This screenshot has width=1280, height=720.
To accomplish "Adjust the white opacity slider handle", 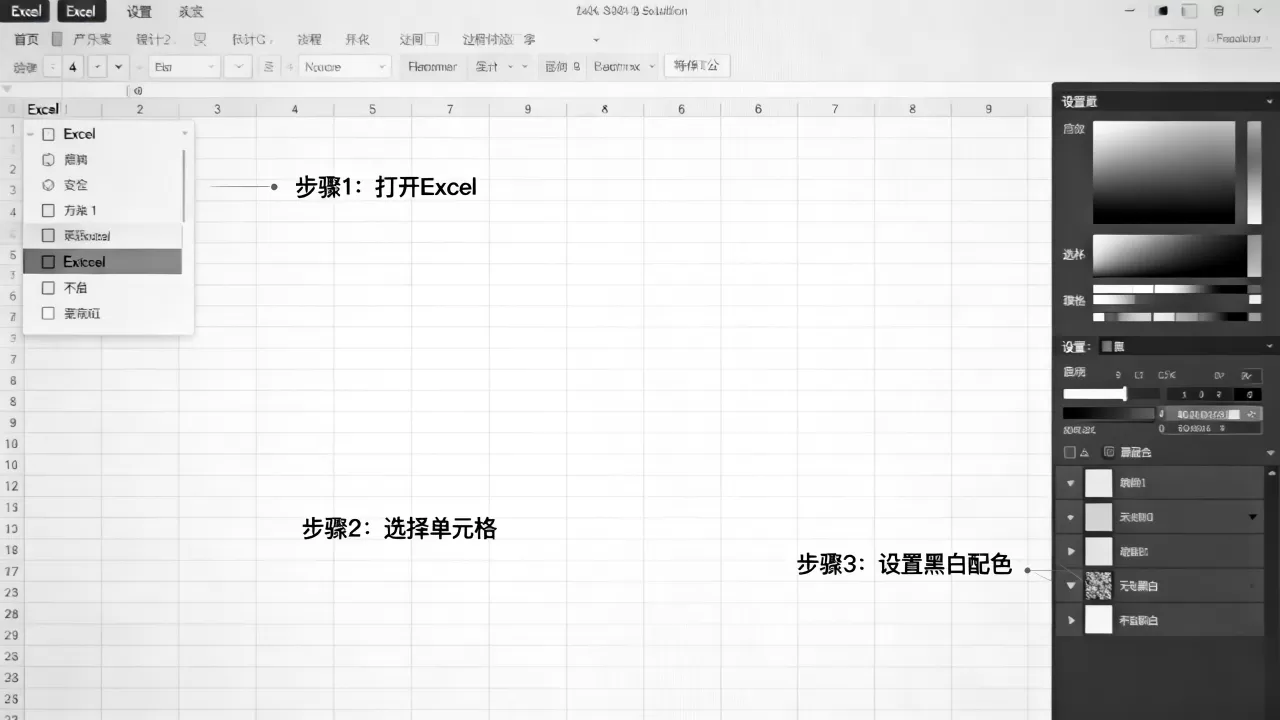I will pyautogui.click(x=1125, y=394).
